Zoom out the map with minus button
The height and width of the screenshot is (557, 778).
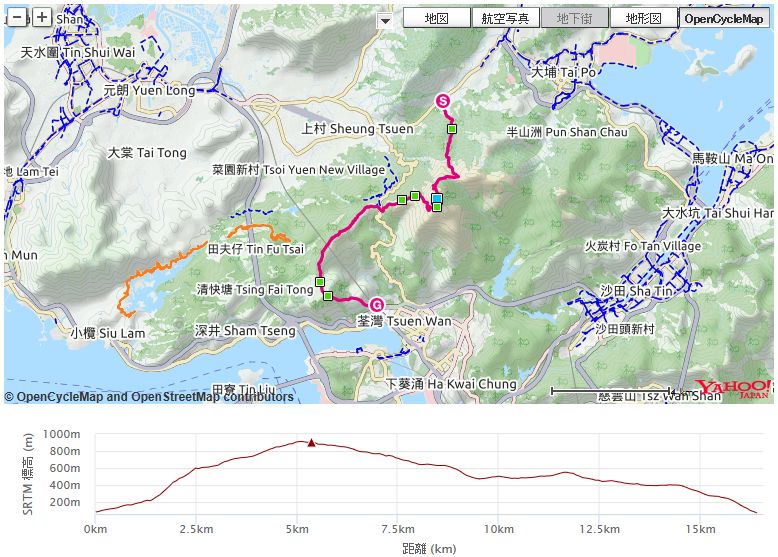click(x=17, y=17)
